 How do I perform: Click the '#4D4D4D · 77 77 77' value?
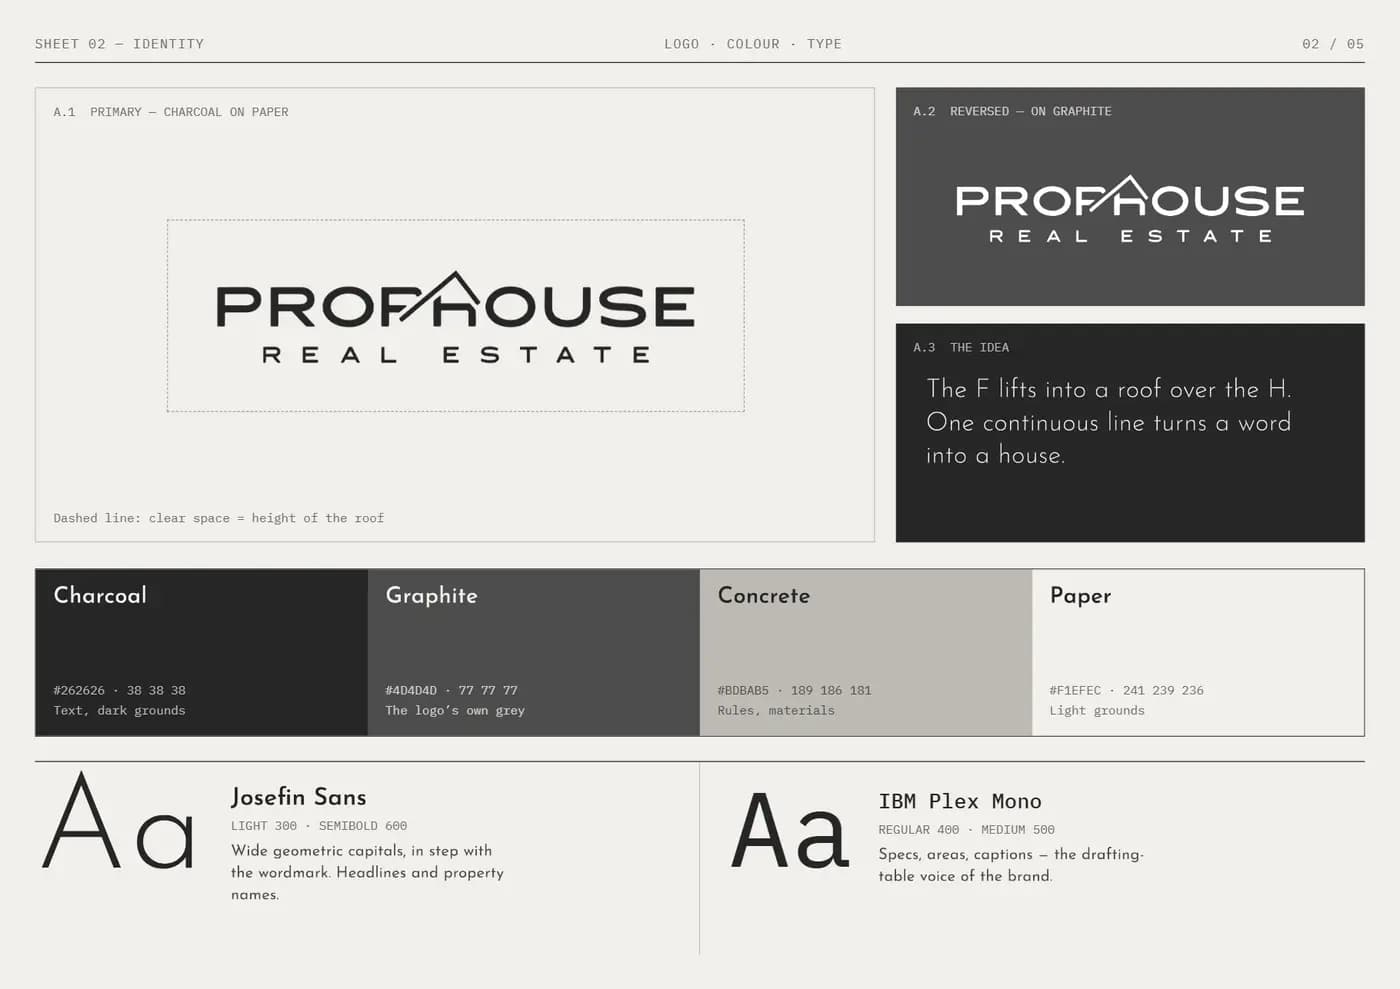[x=451, y=690]
